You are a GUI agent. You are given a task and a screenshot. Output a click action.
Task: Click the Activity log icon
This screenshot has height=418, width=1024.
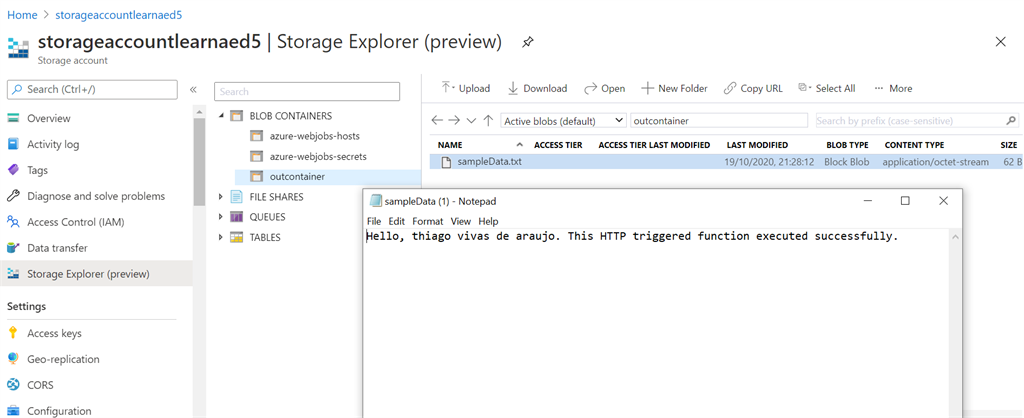[13, 144]
